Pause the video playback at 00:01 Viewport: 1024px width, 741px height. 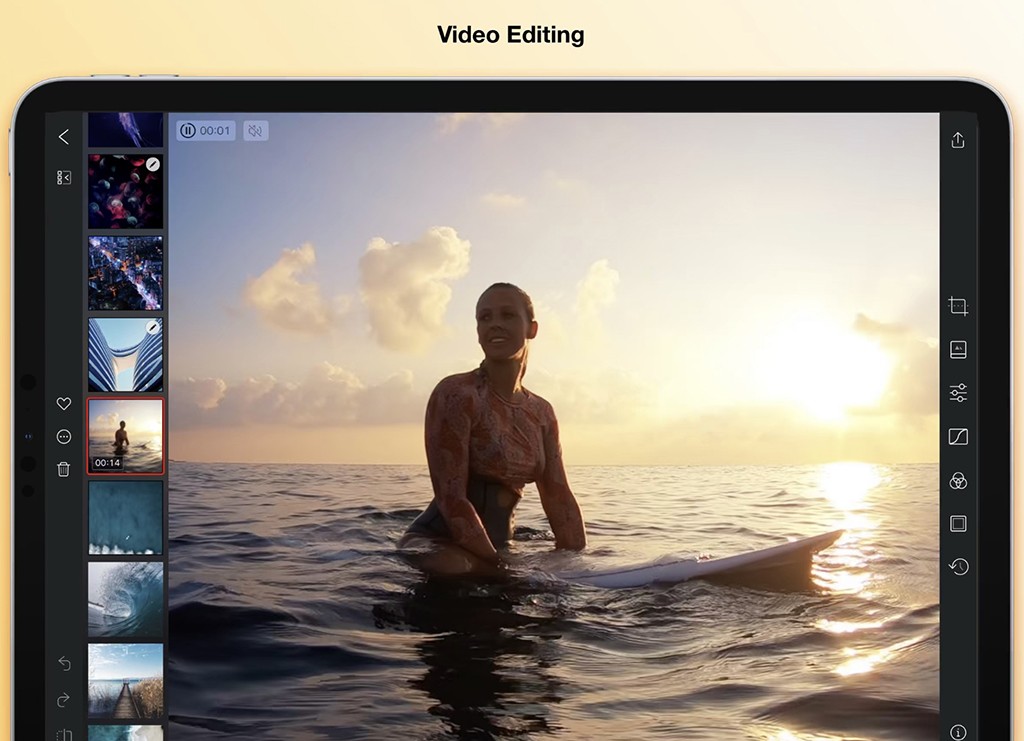click(x=205, y=131)
